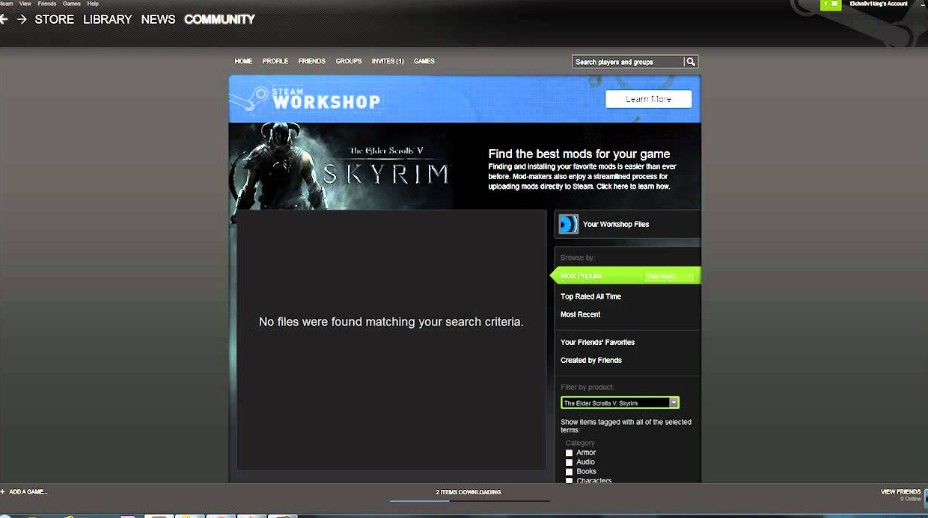Viewport: 928px width, 518px height.
Task: Tick the Audio category checkbox
Action: point(569,462)
